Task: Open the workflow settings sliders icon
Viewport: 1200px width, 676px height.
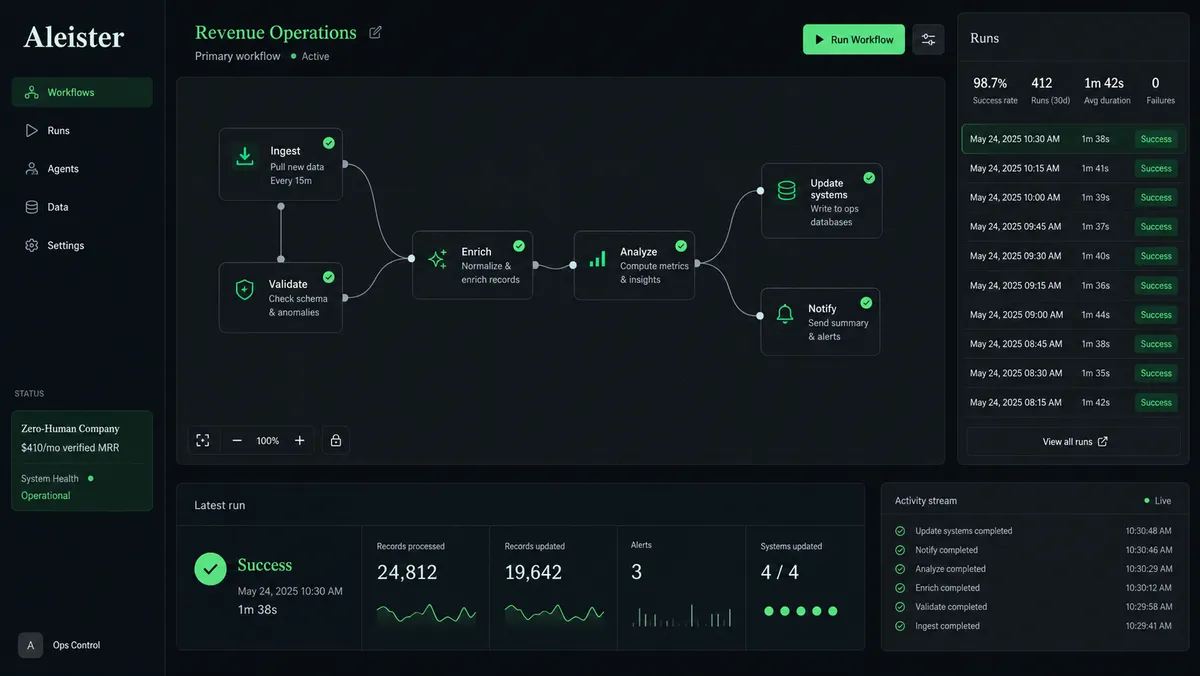Action: click(x=928, y=40)
